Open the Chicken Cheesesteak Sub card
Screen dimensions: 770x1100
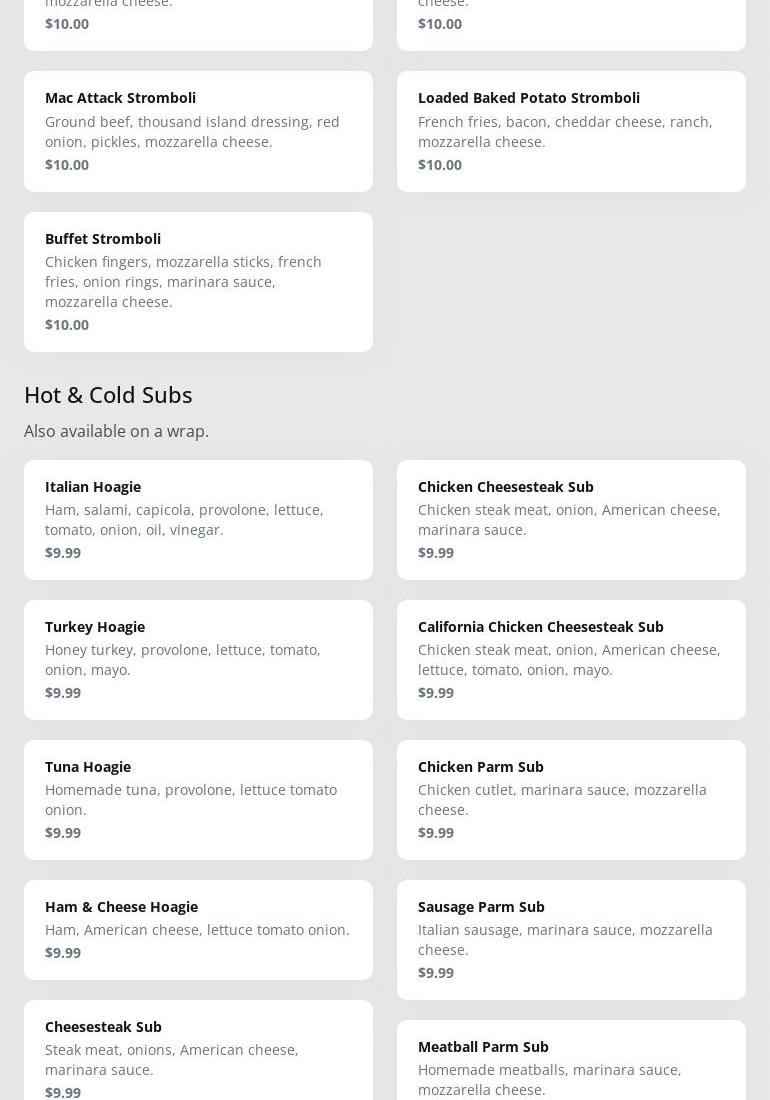tap(571, 519)
